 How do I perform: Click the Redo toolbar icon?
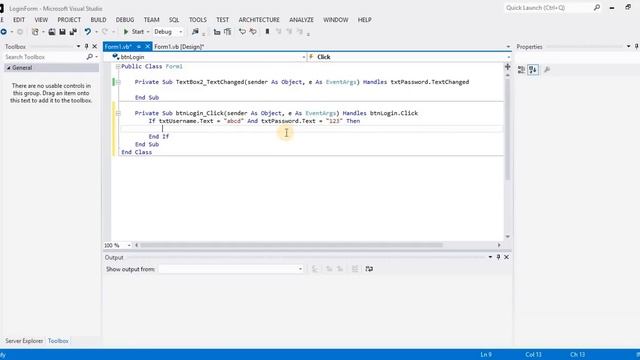point(105,31)
